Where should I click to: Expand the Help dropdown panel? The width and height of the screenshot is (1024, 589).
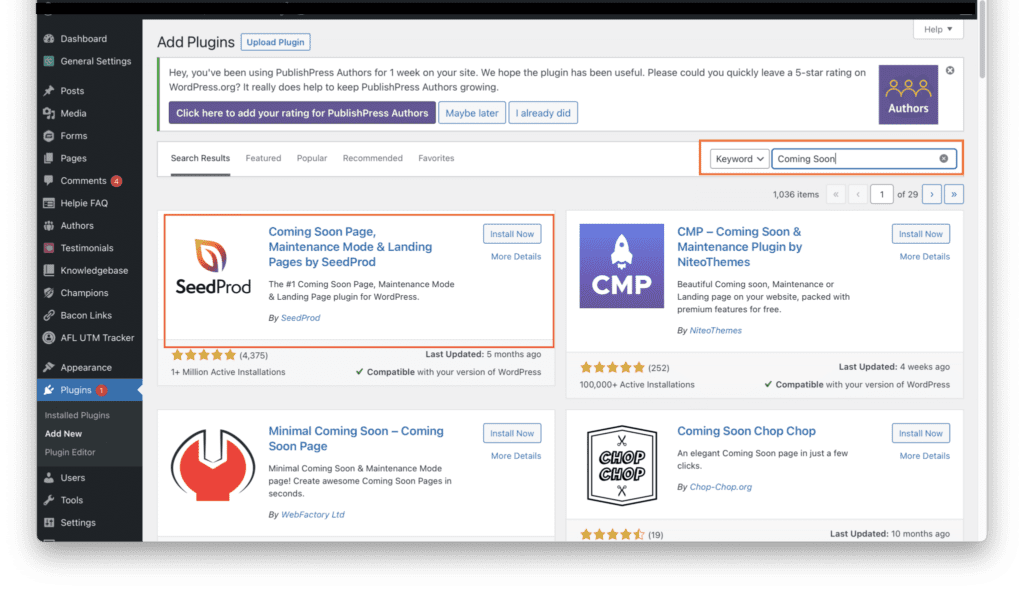point(938,30)
